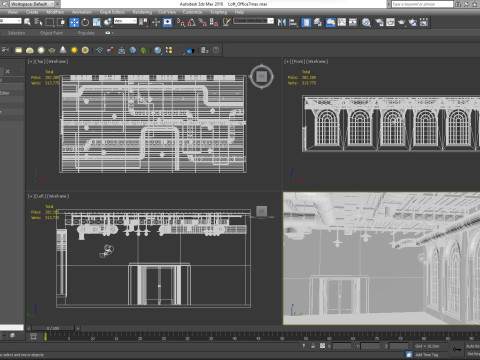Click Use Pivot Point Center icon

(144, 22)
